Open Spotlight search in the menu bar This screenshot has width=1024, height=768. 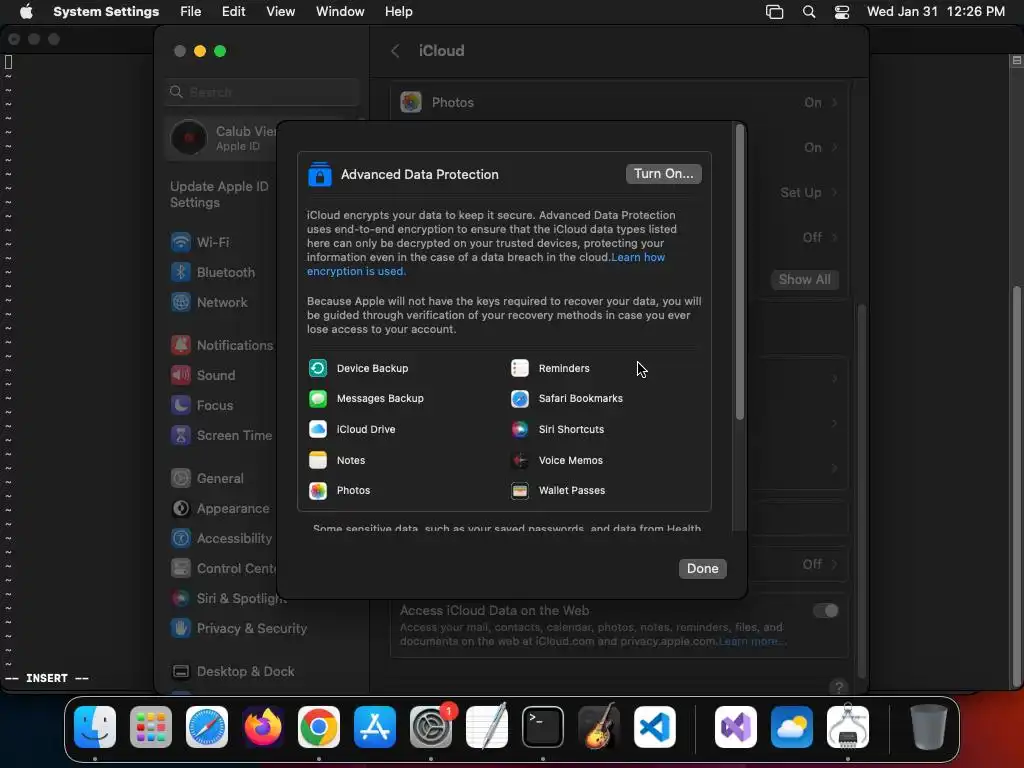tap(808, 12)
